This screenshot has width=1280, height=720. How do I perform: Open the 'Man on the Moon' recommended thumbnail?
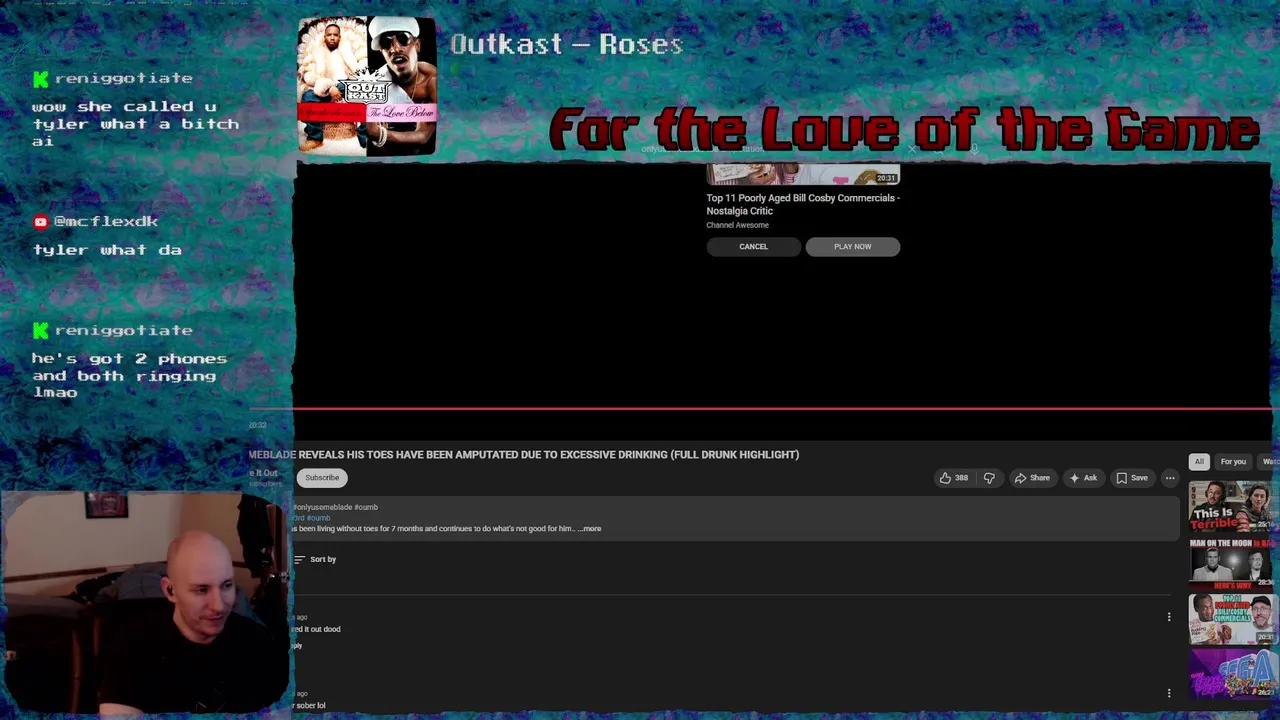pos(1232,563)
